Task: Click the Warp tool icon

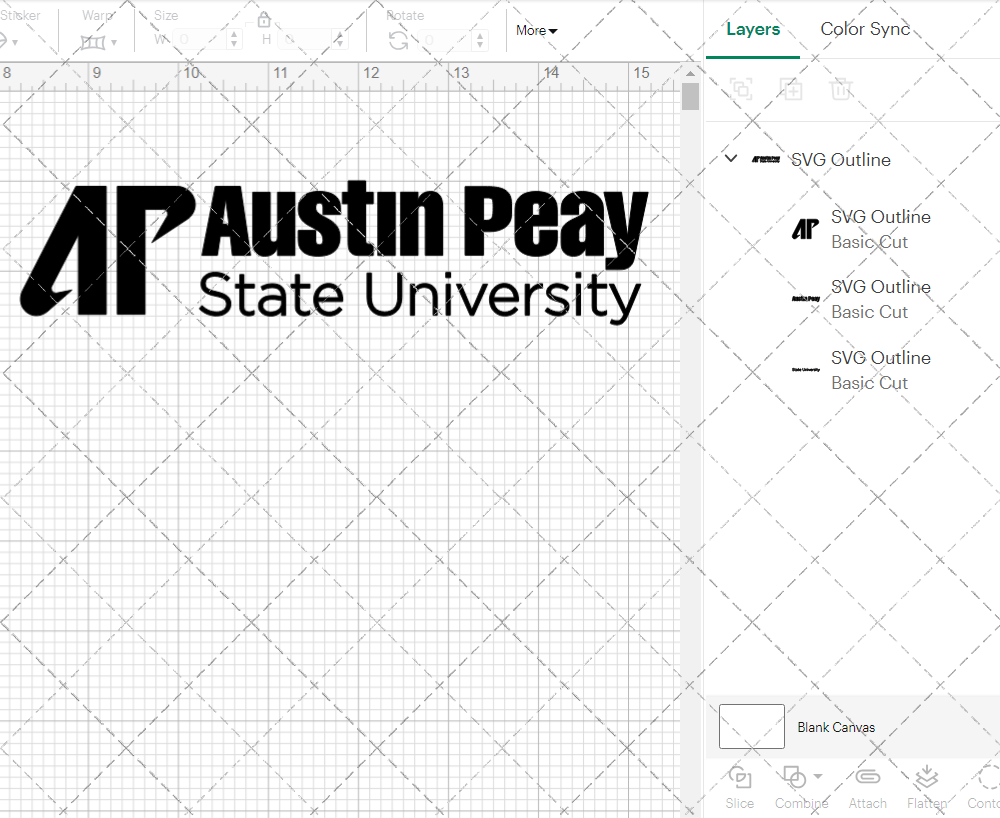Action: click(x=91, y=42)
